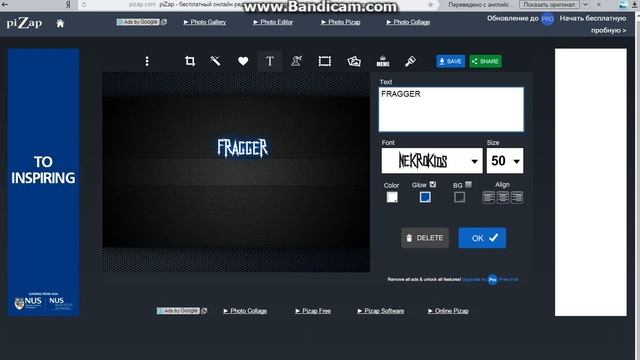Delete the text with DELETE button
Viewport: 640px width, 360px height.
[425, 238]
